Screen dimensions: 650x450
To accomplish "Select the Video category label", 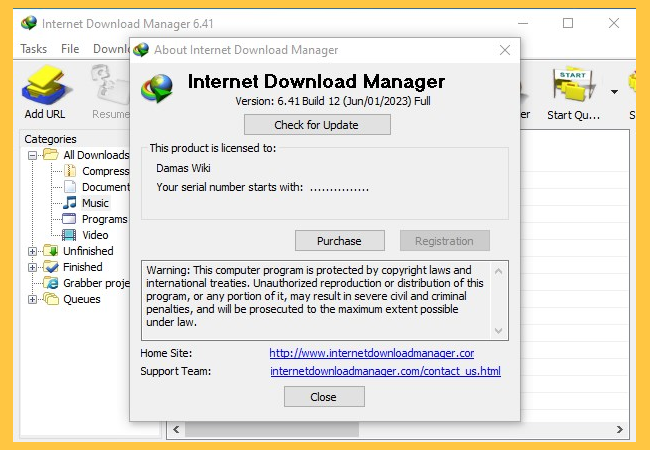I will coord(95,235).
